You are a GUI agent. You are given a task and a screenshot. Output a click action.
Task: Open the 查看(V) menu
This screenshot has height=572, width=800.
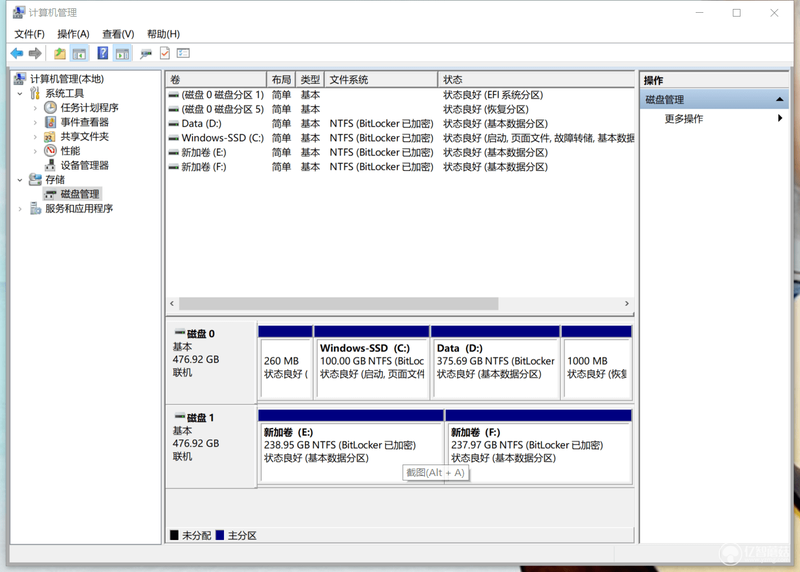pyautogui.click(x=118, y=34)
